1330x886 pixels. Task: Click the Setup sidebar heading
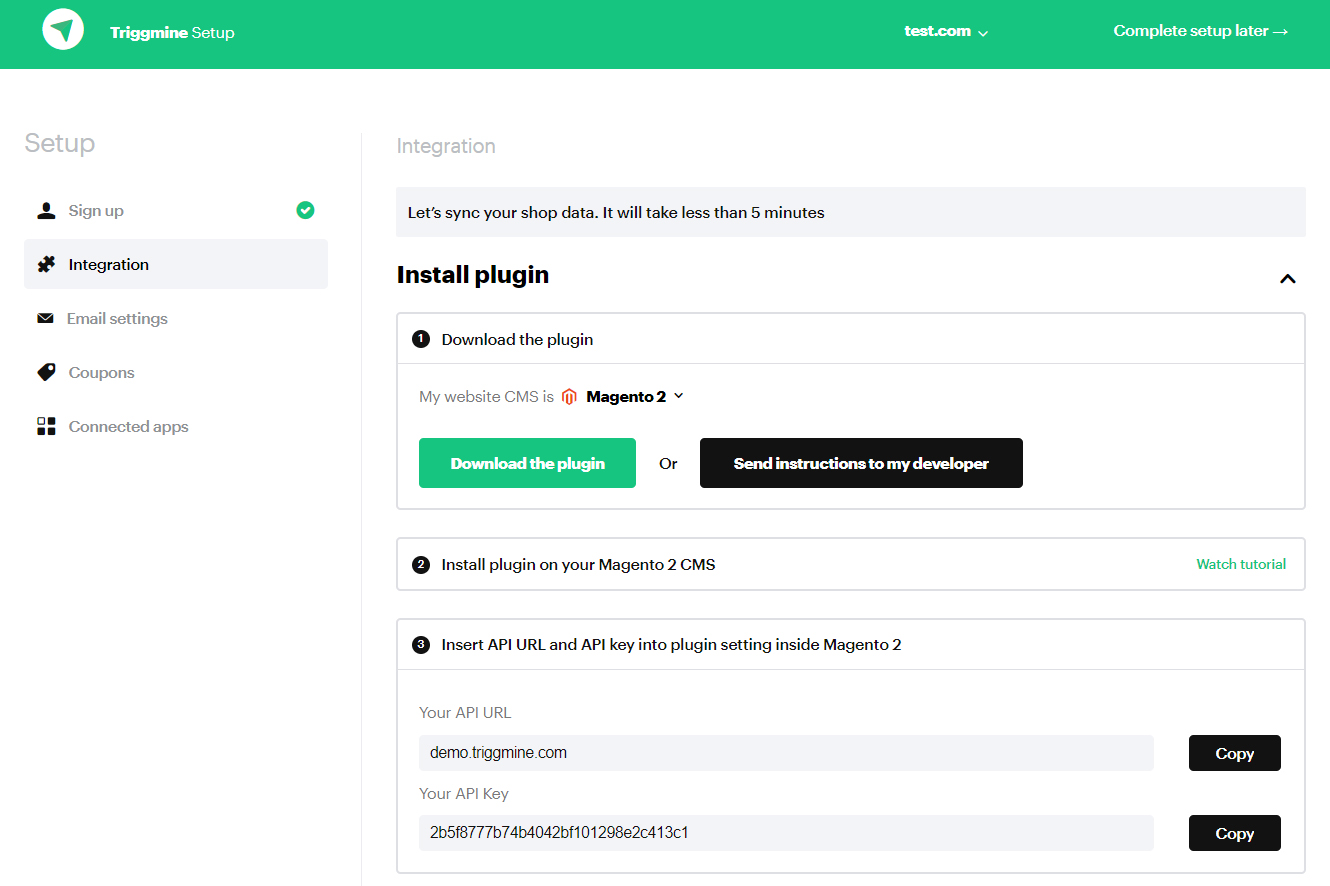tap(60, 143)
